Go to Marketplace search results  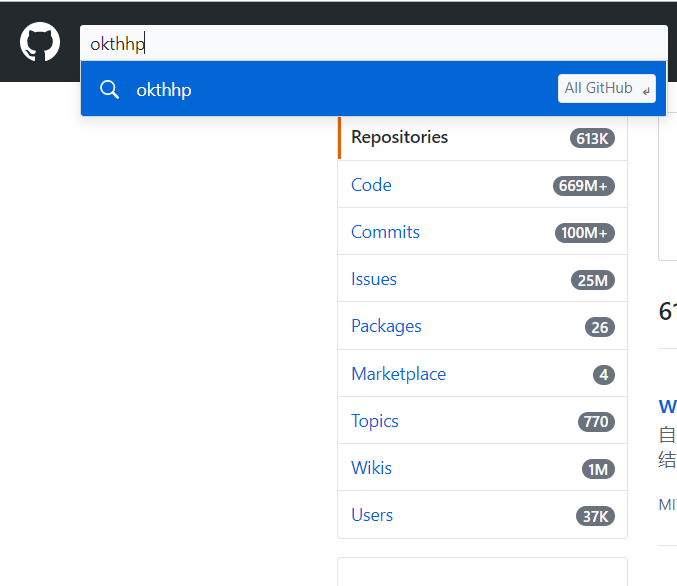click(x=398, y=374)
